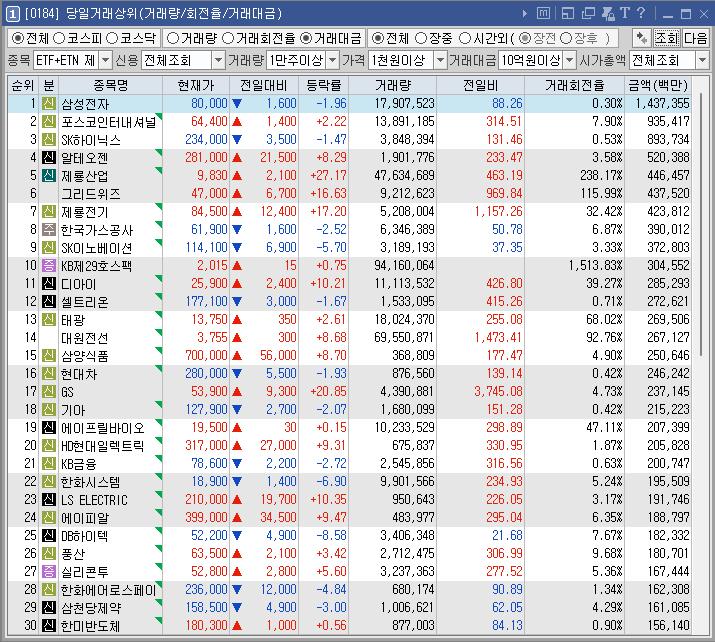Click the black 신 badge of 알테오젠
The height and width of the screenshot is (642, 715).
[49, 158]
